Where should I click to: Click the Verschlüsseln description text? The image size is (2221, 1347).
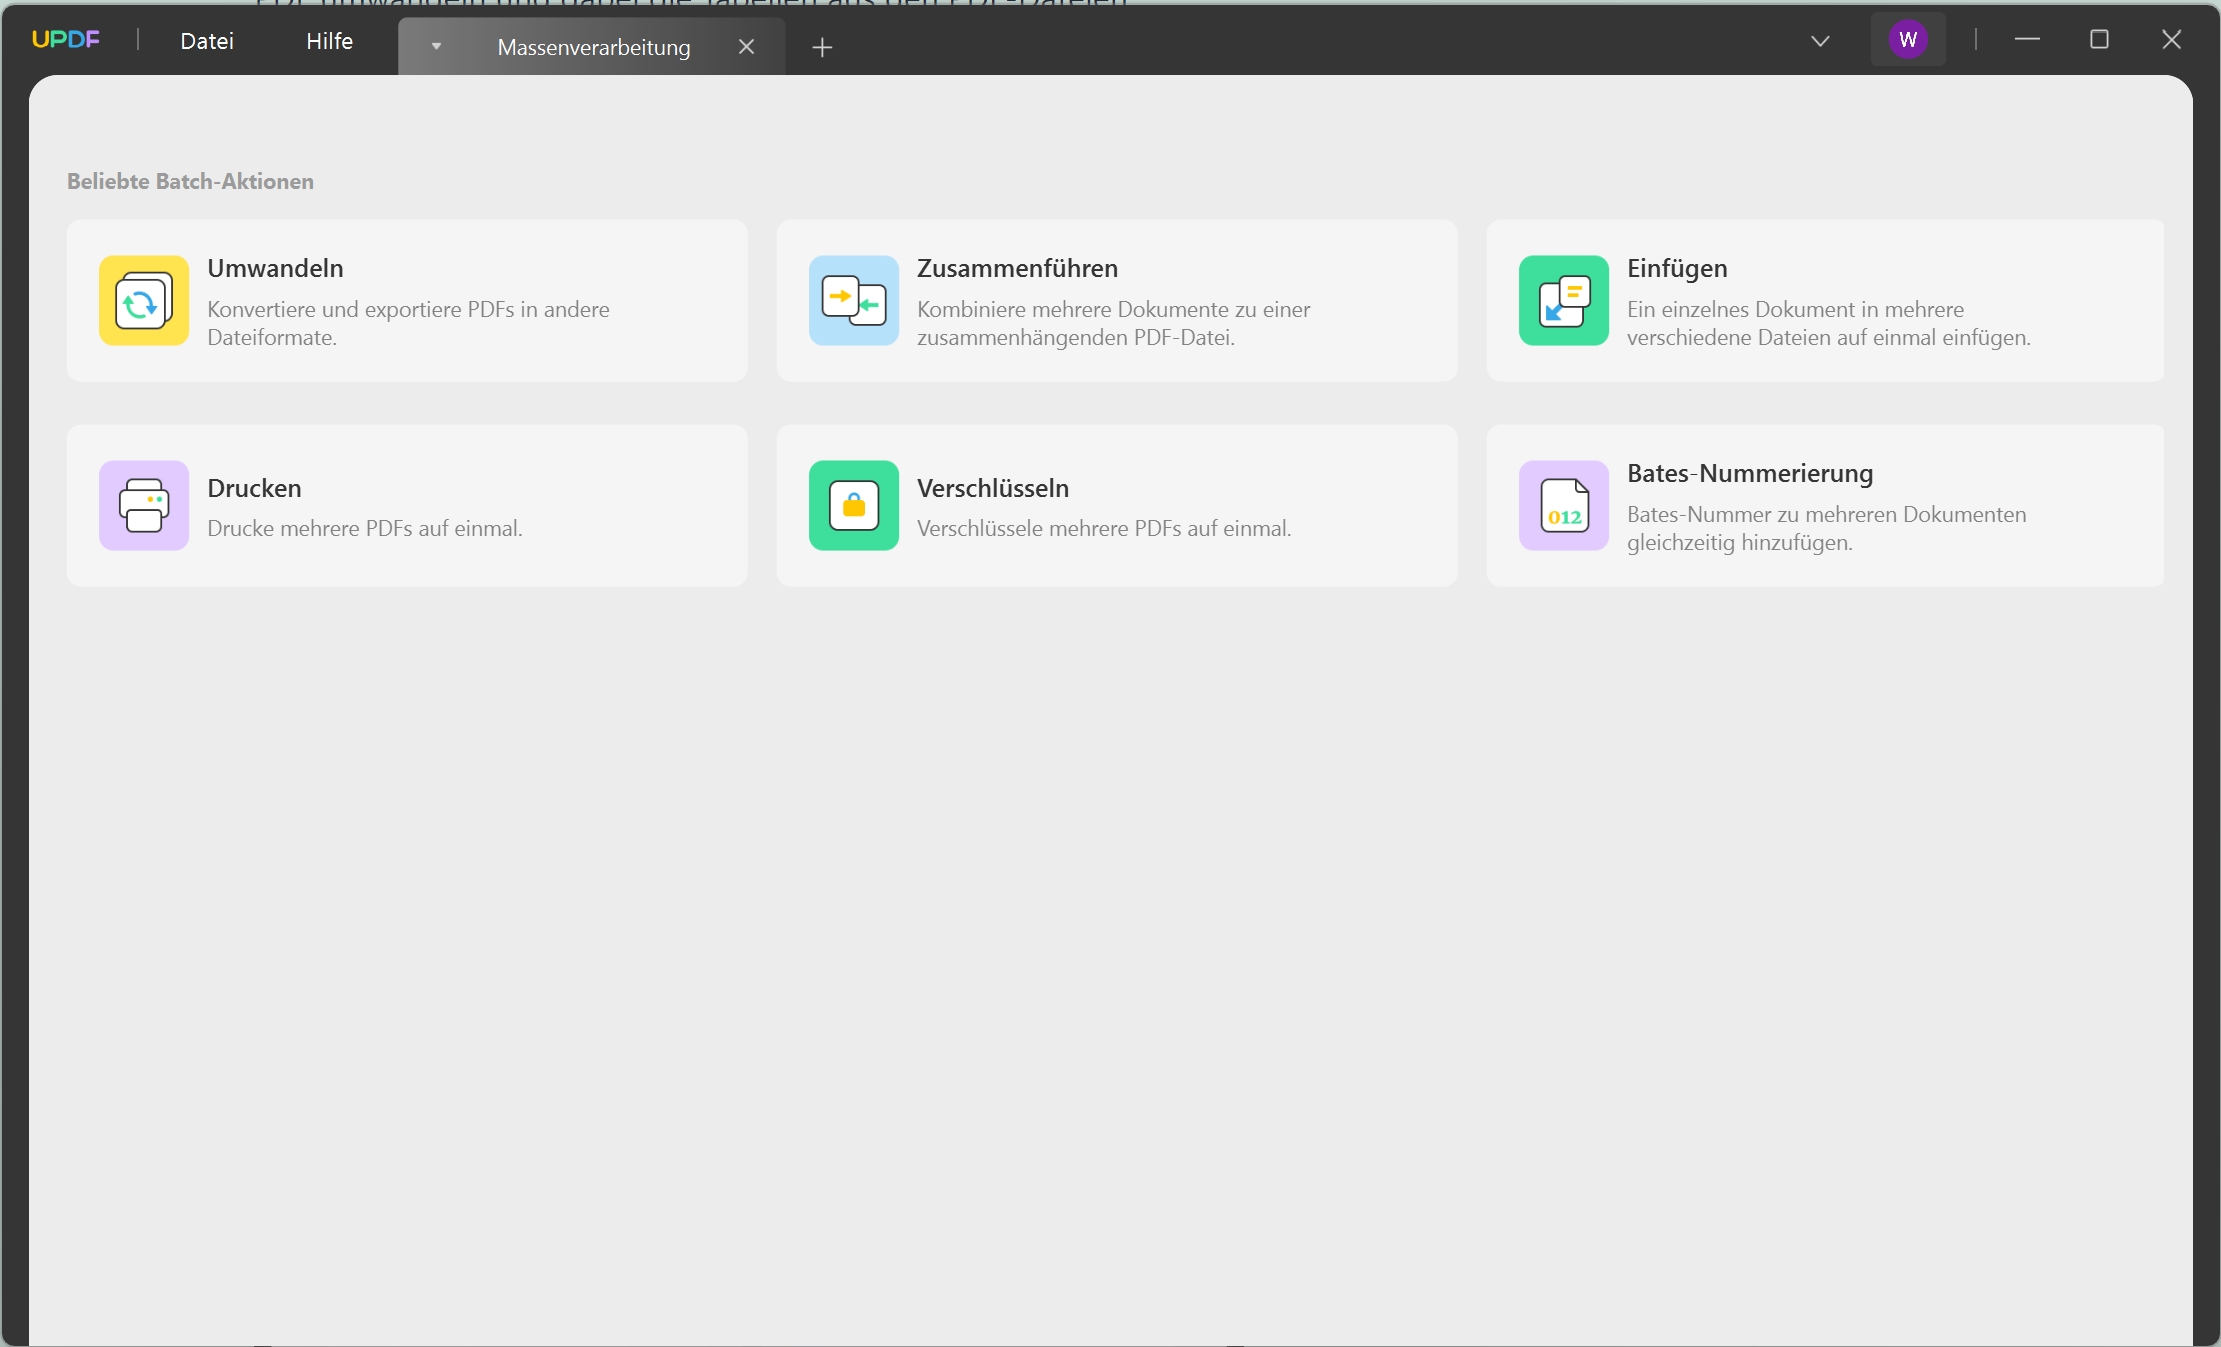point(1103,528)
